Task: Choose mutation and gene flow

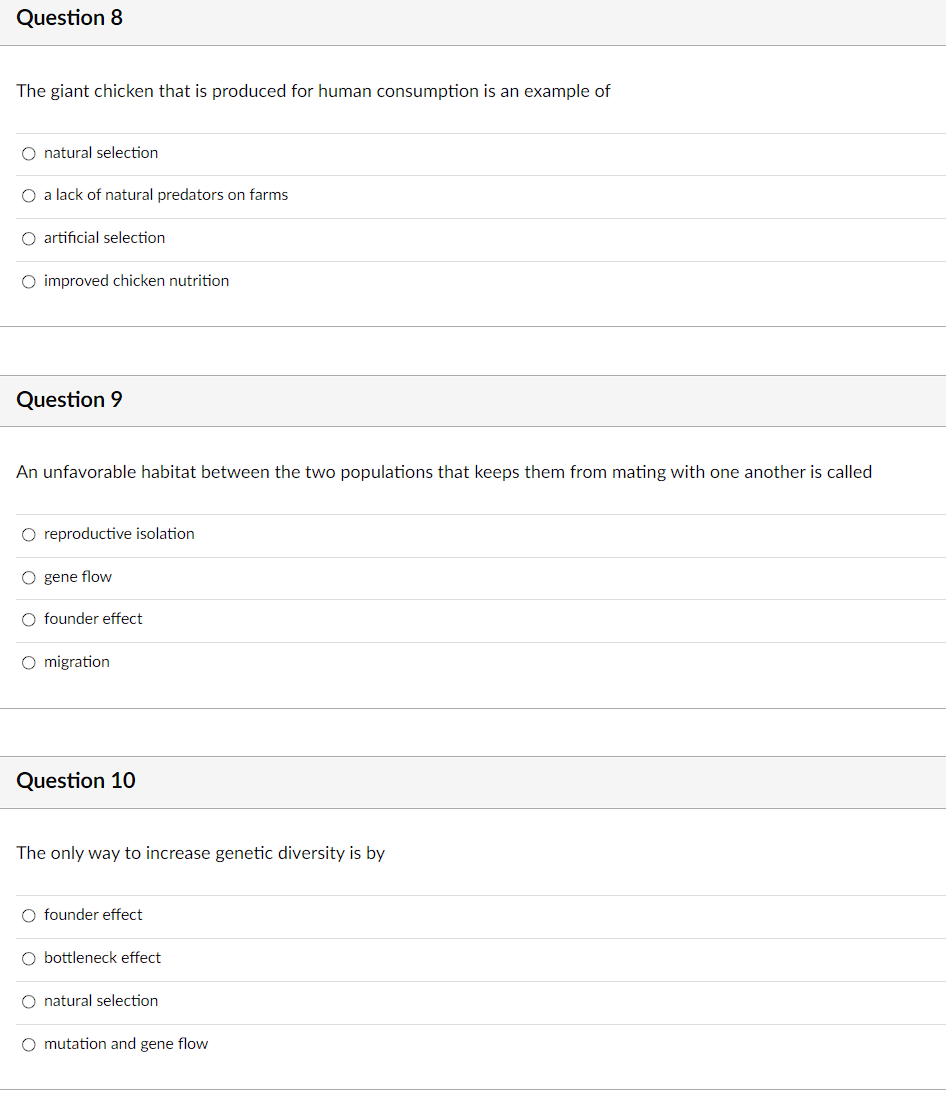Action: pyautogui.click(x=28, y=1044)
